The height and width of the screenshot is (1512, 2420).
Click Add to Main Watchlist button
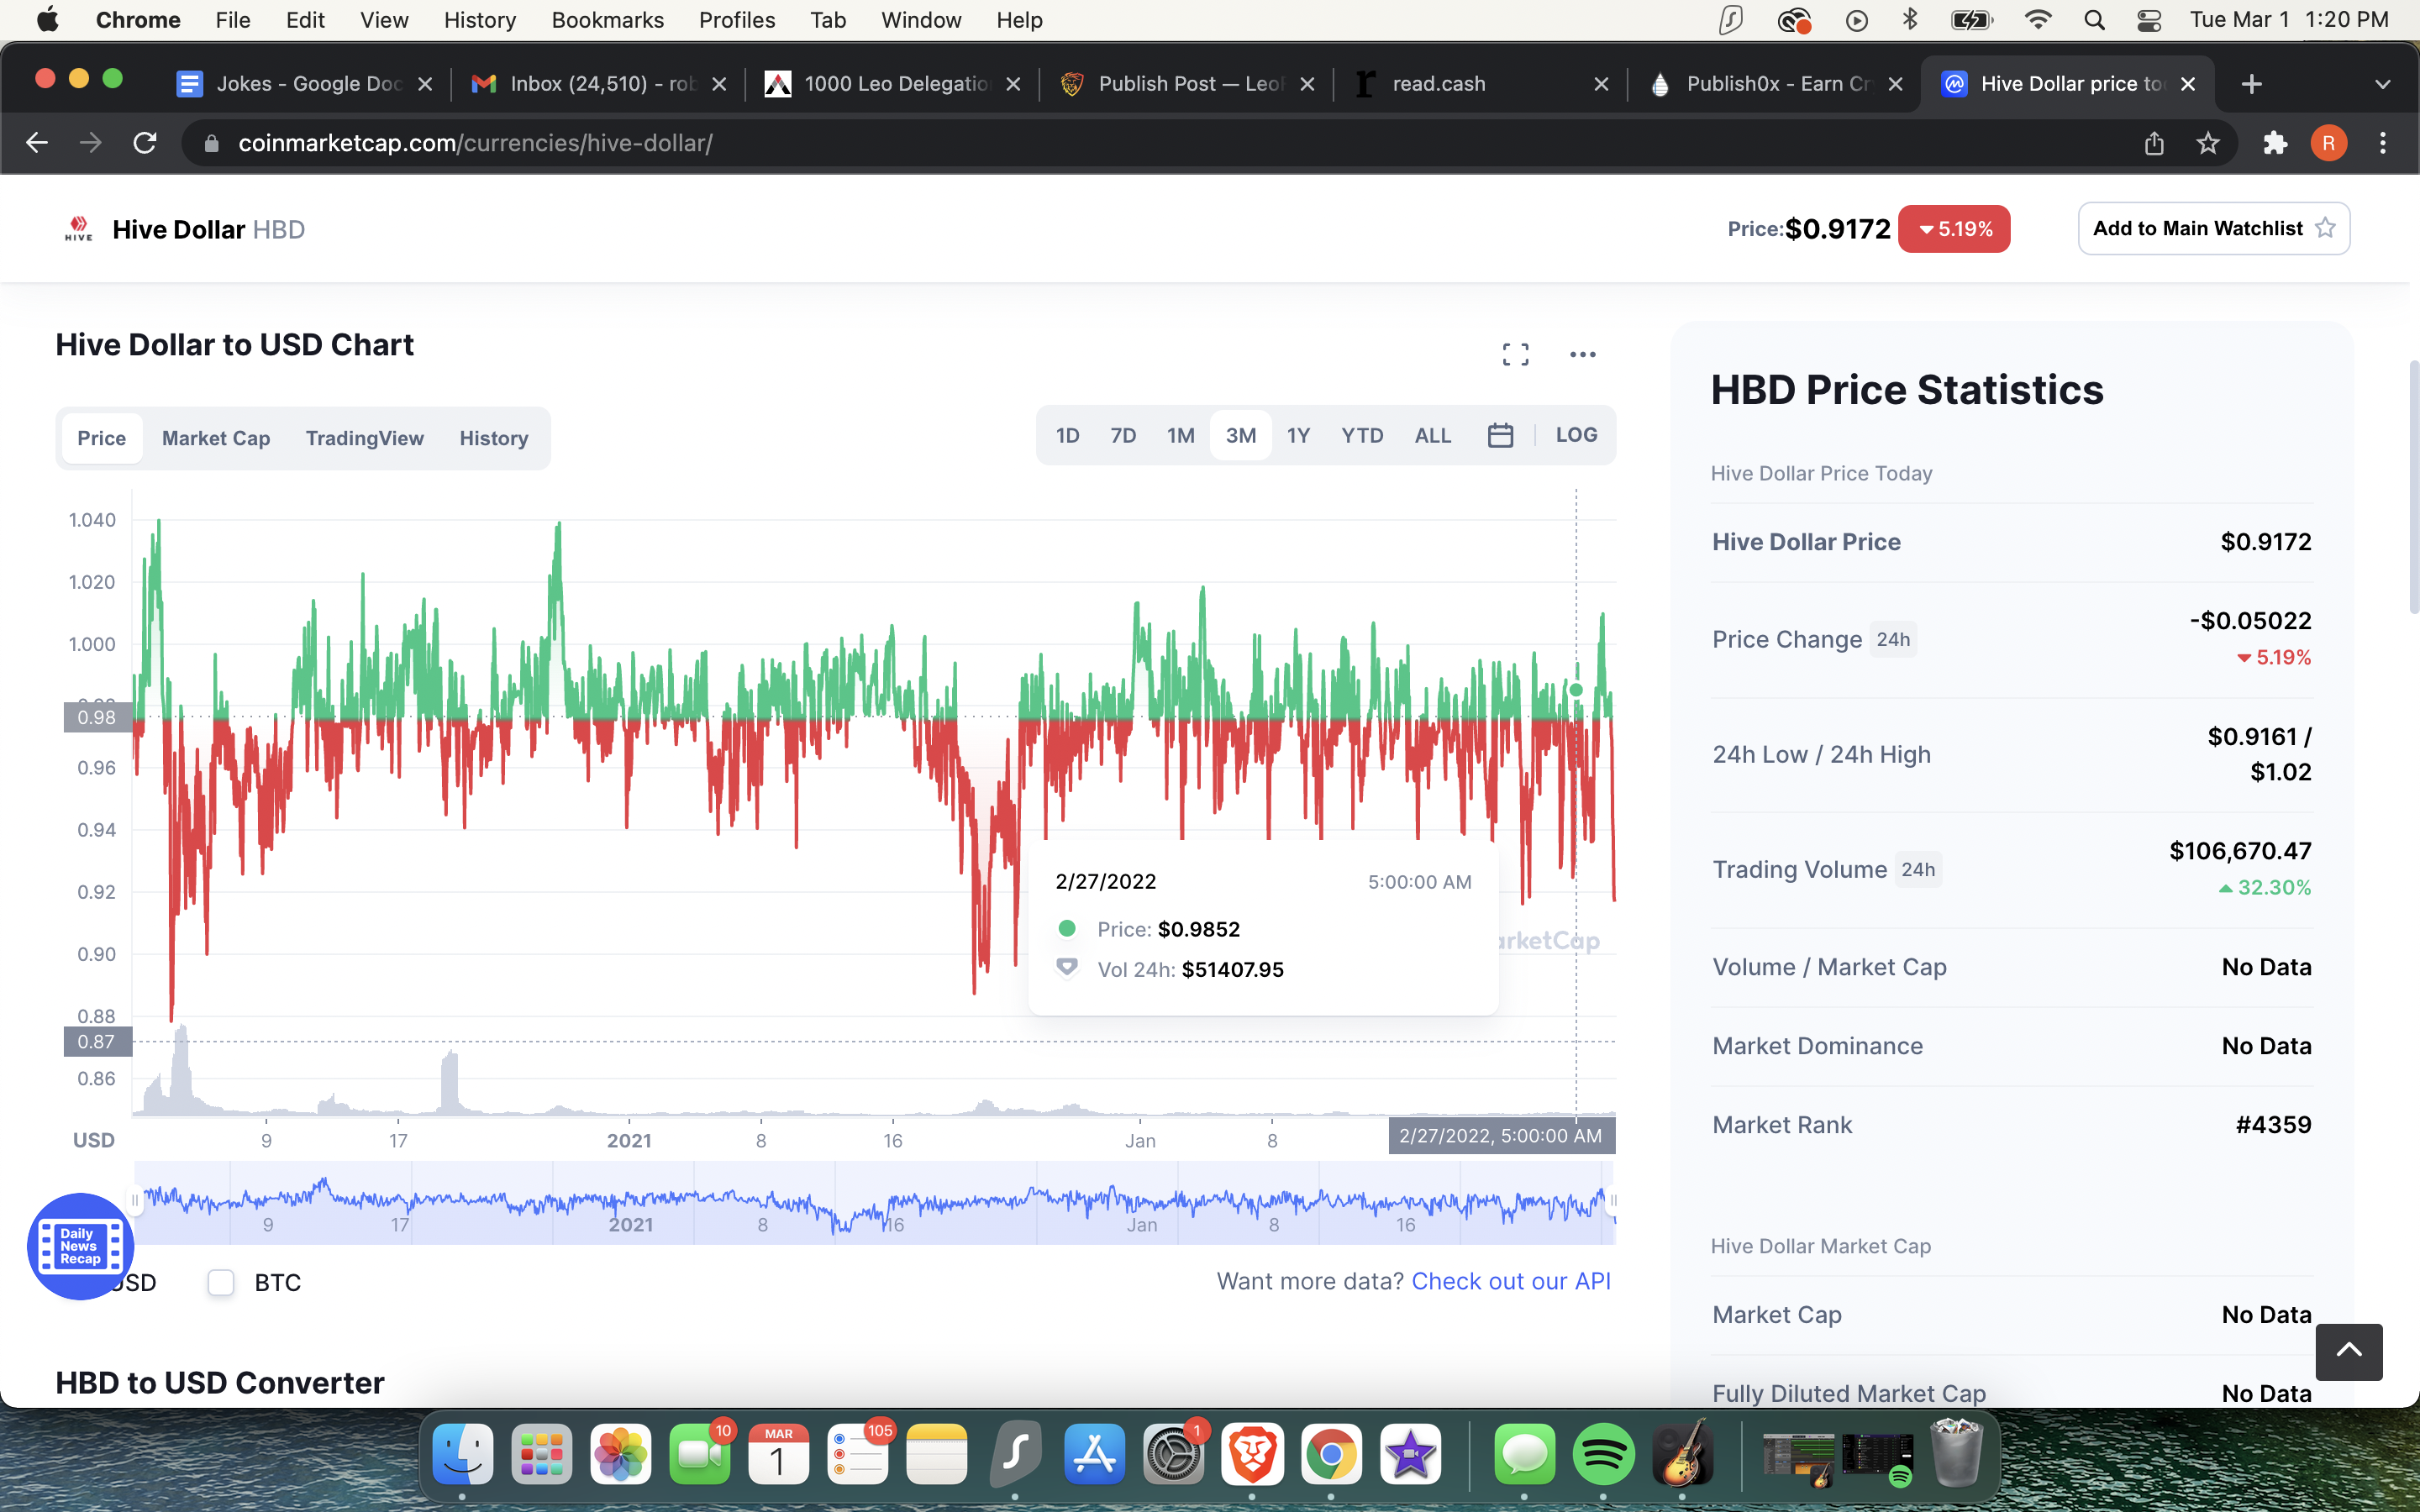tap(2214, 228)
